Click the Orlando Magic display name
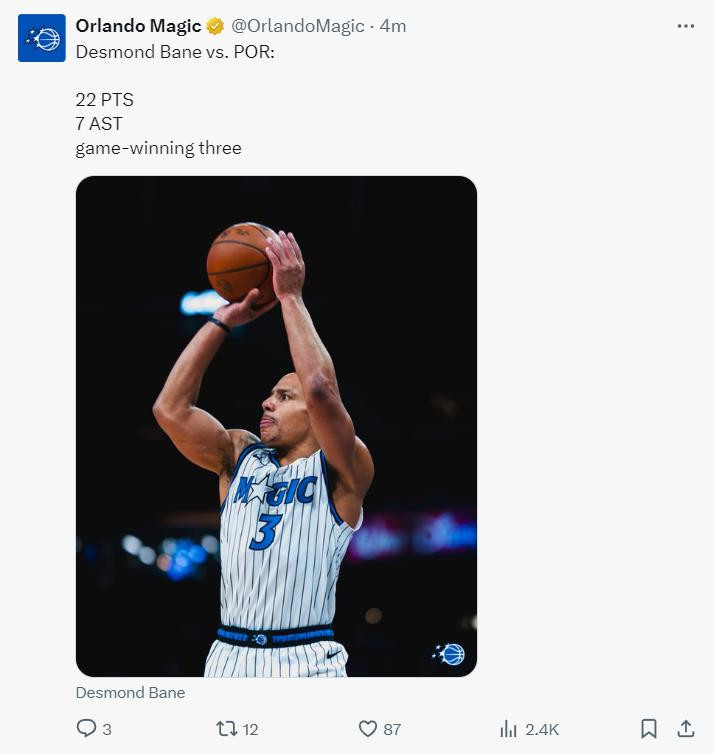The width and height of the screenshot is (714, 754). [138, 27]
